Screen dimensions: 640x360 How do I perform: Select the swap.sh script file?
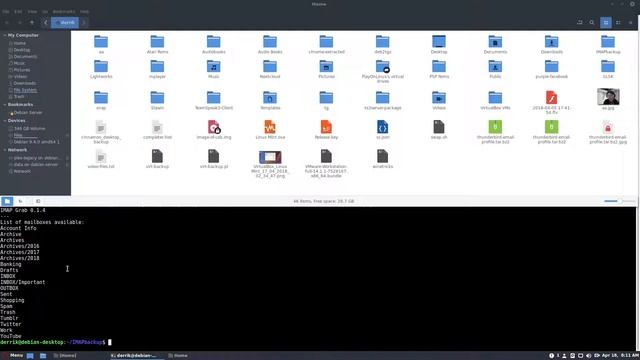point(439,130)
